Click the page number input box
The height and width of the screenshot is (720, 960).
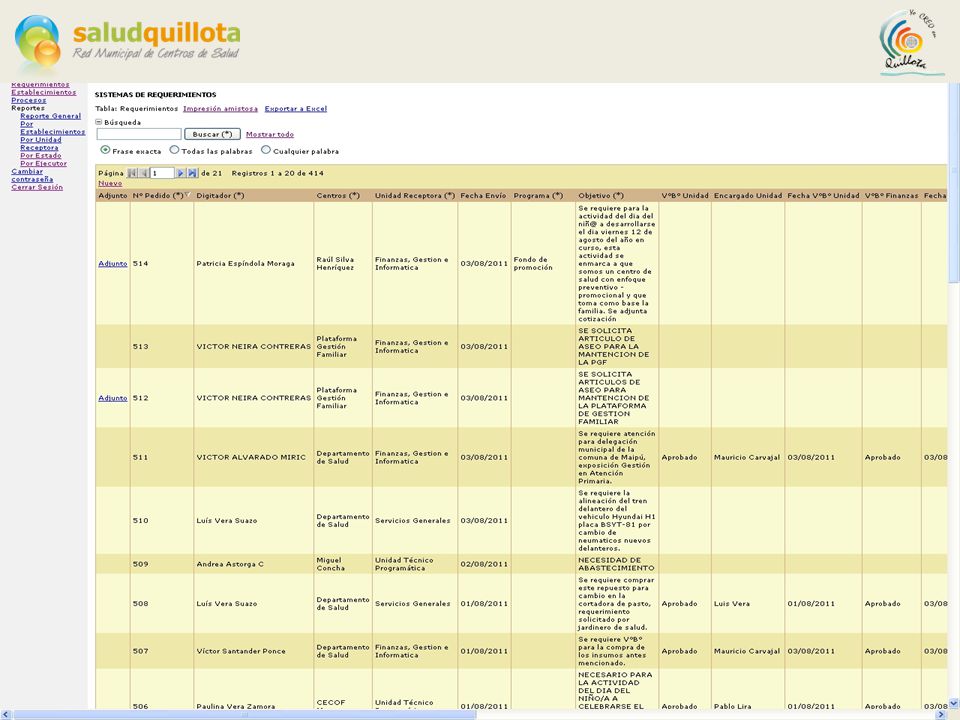coord(162,173)
